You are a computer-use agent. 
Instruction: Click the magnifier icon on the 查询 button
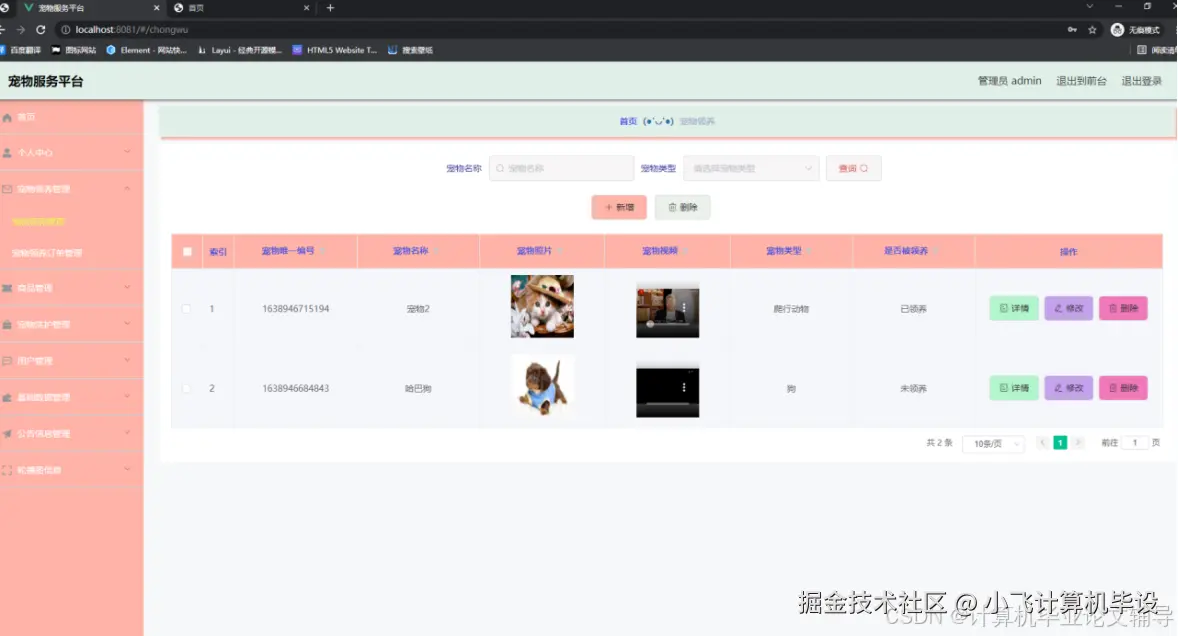(863, 168)
